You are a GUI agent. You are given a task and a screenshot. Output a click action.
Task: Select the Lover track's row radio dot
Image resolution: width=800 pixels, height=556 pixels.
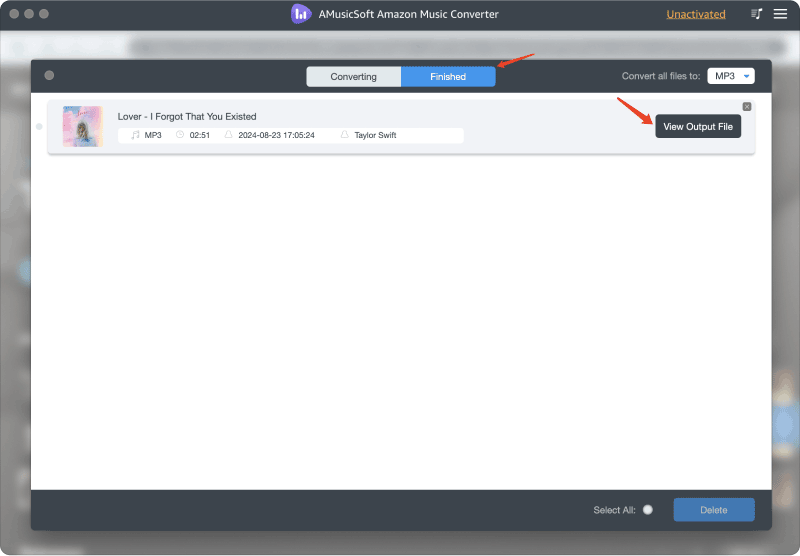(39, 127)
